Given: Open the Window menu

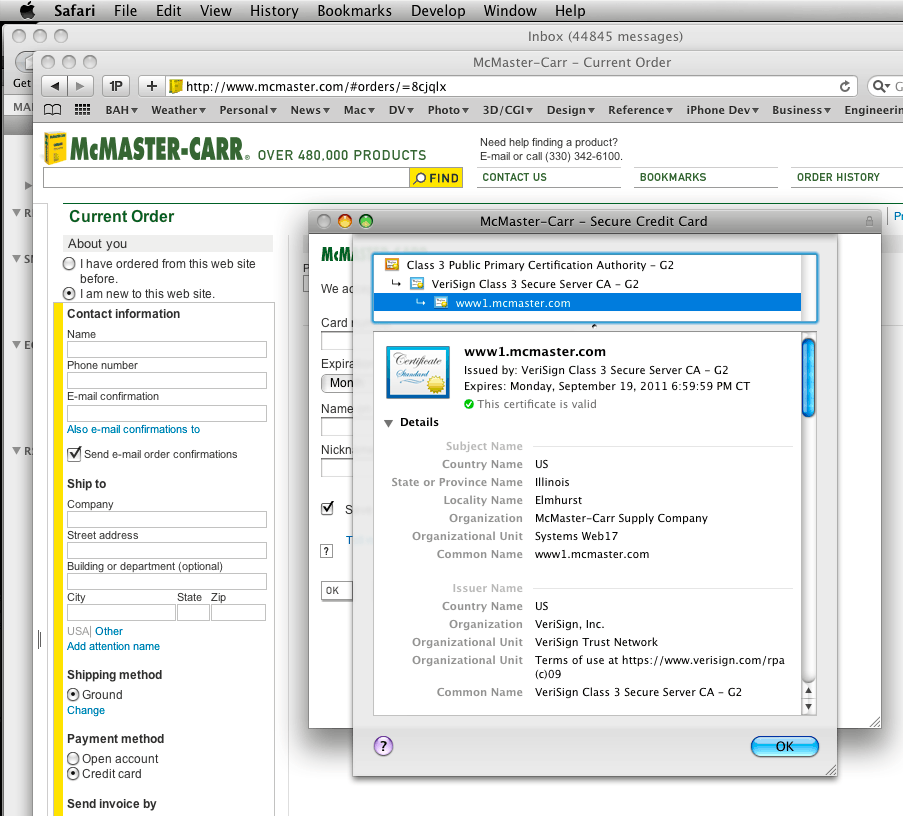Looking at the screenshot, I should (x=510, y=10).
